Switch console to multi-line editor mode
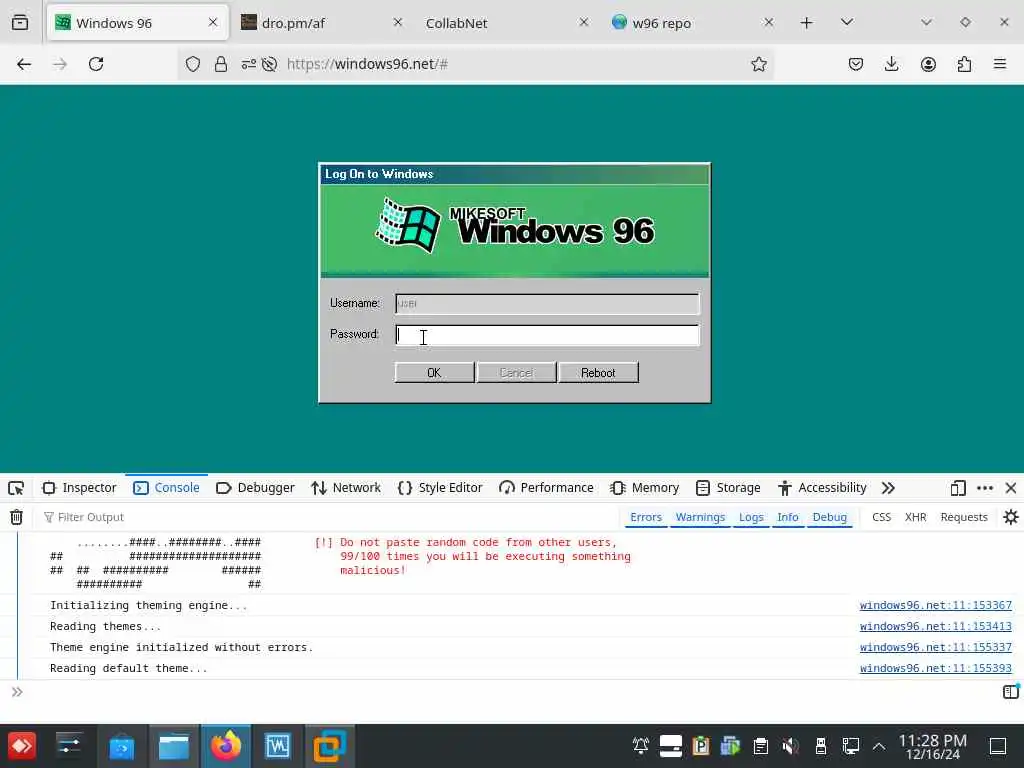The width and height of the screenshot is (1024, 768). tap(1010, 692)
